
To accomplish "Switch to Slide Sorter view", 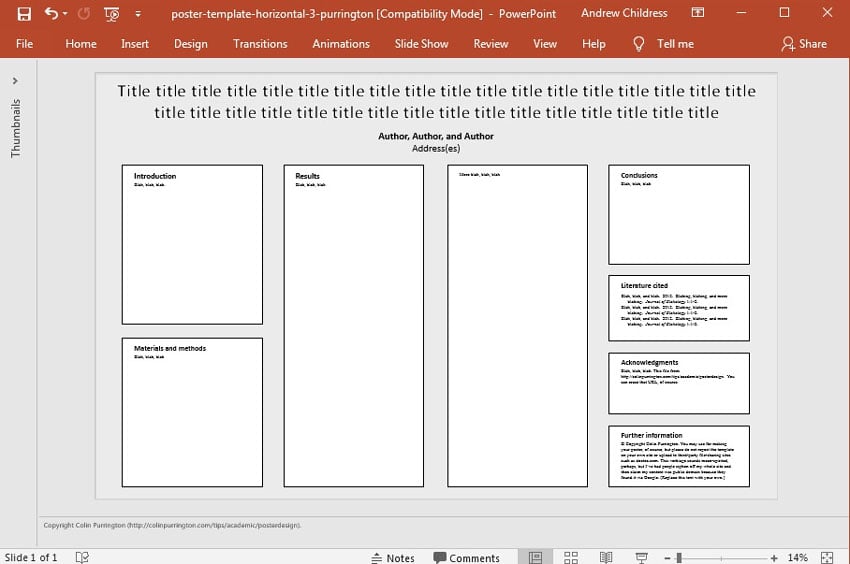I will click(571, 557).
